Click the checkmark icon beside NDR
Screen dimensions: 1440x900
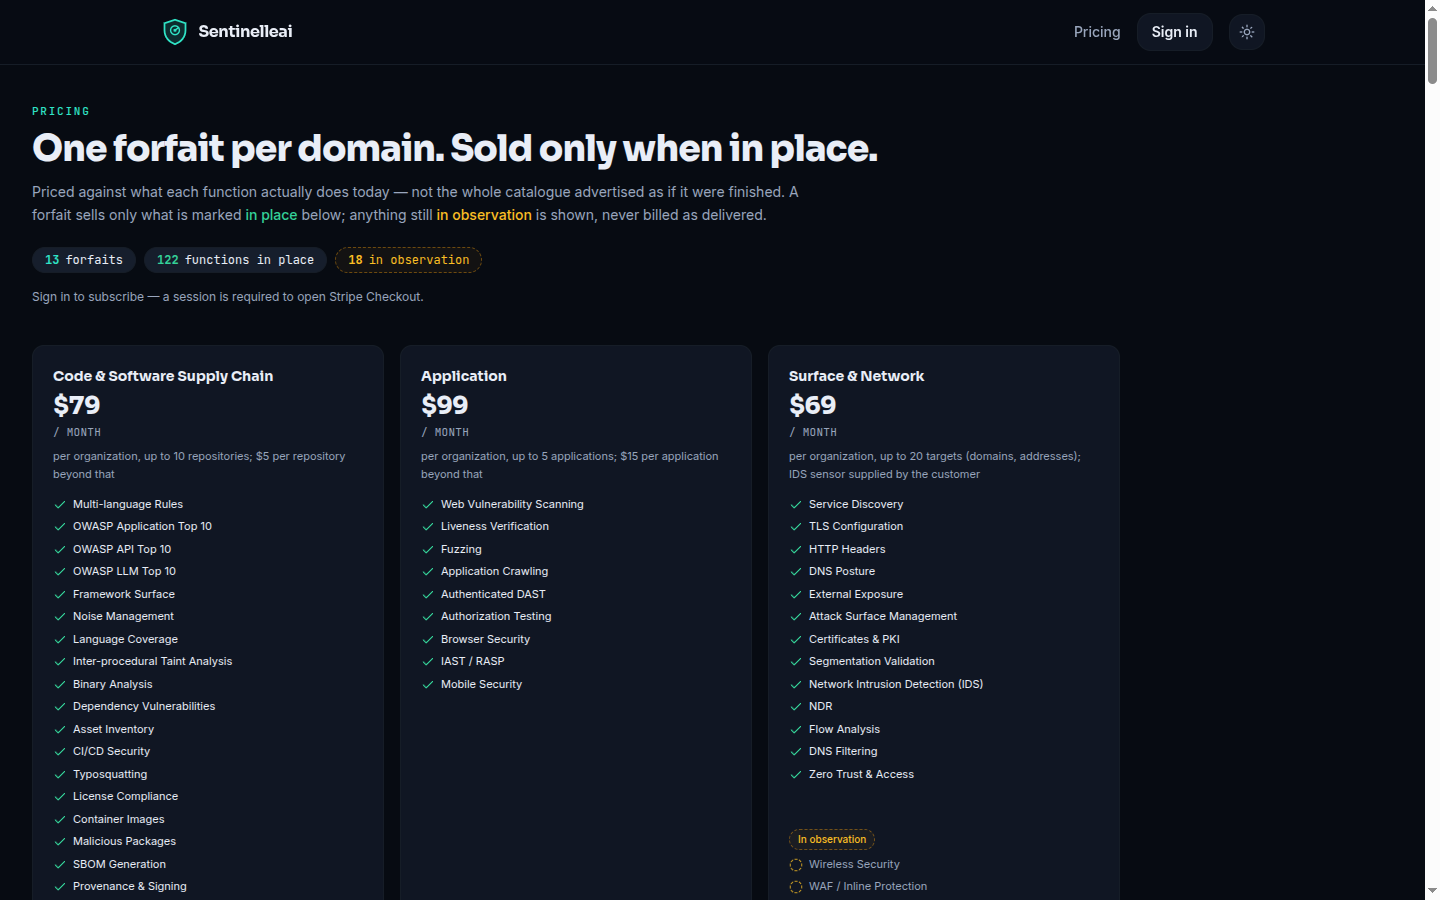[x=796, y=707]
